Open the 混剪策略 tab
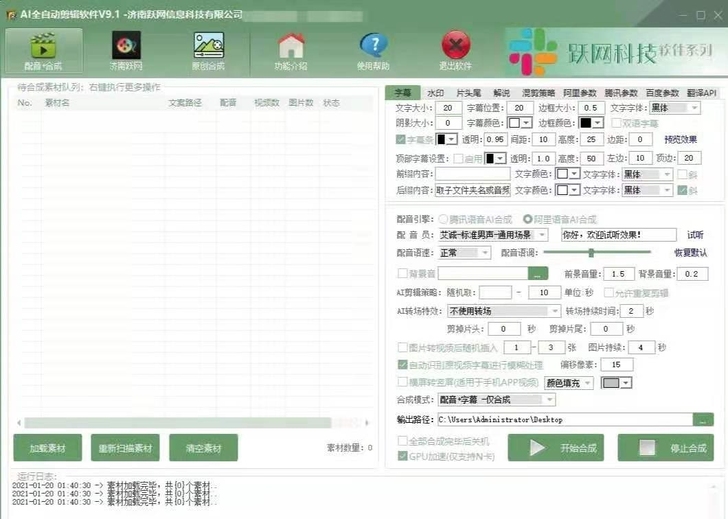 point(538,93)
